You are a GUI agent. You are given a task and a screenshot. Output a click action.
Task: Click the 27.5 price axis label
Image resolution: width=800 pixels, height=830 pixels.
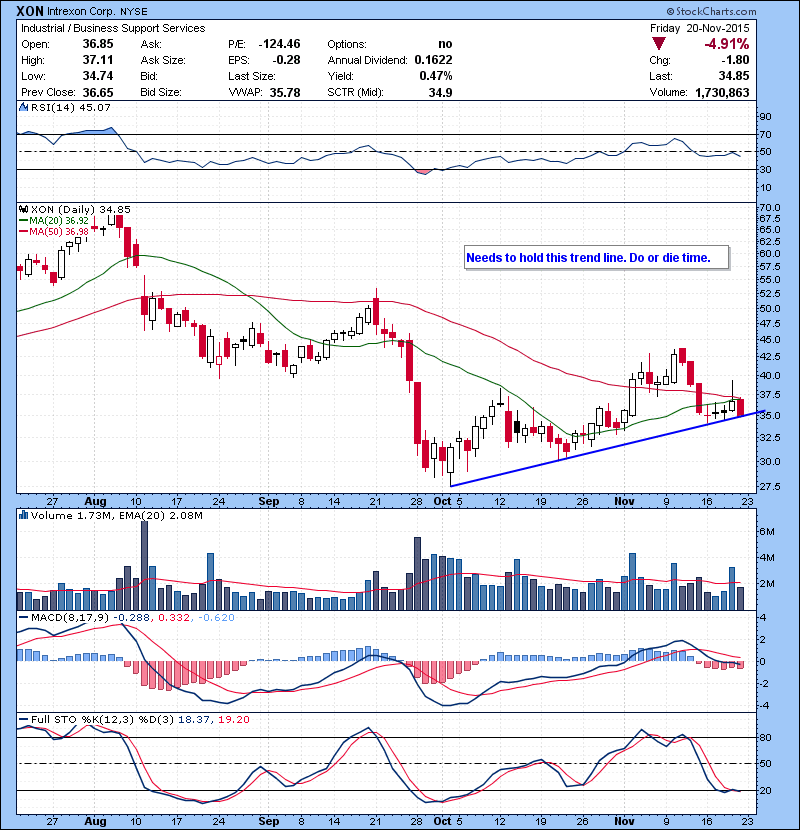[770, 486]
